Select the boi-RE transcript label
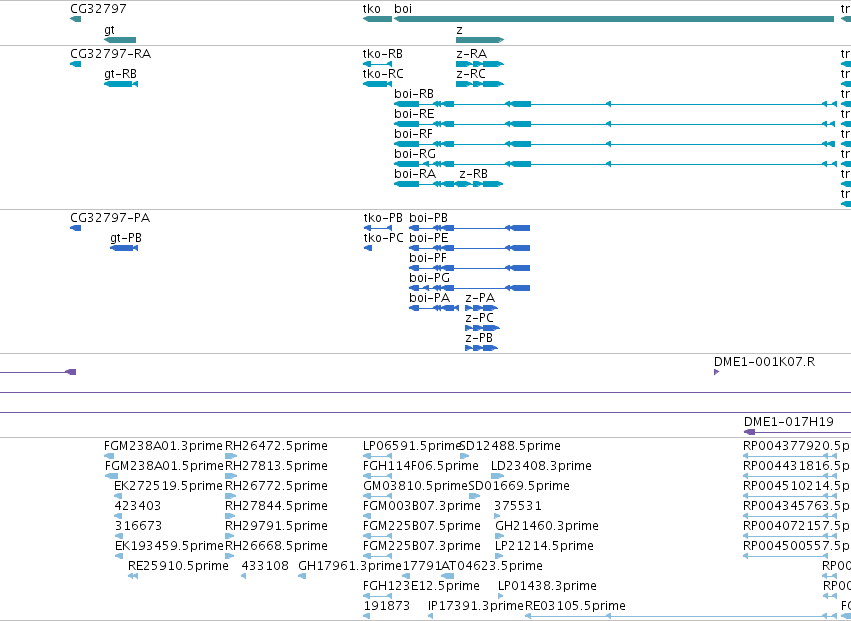The image size is (851, 621). pyautogui.click(x=414, y=114)
